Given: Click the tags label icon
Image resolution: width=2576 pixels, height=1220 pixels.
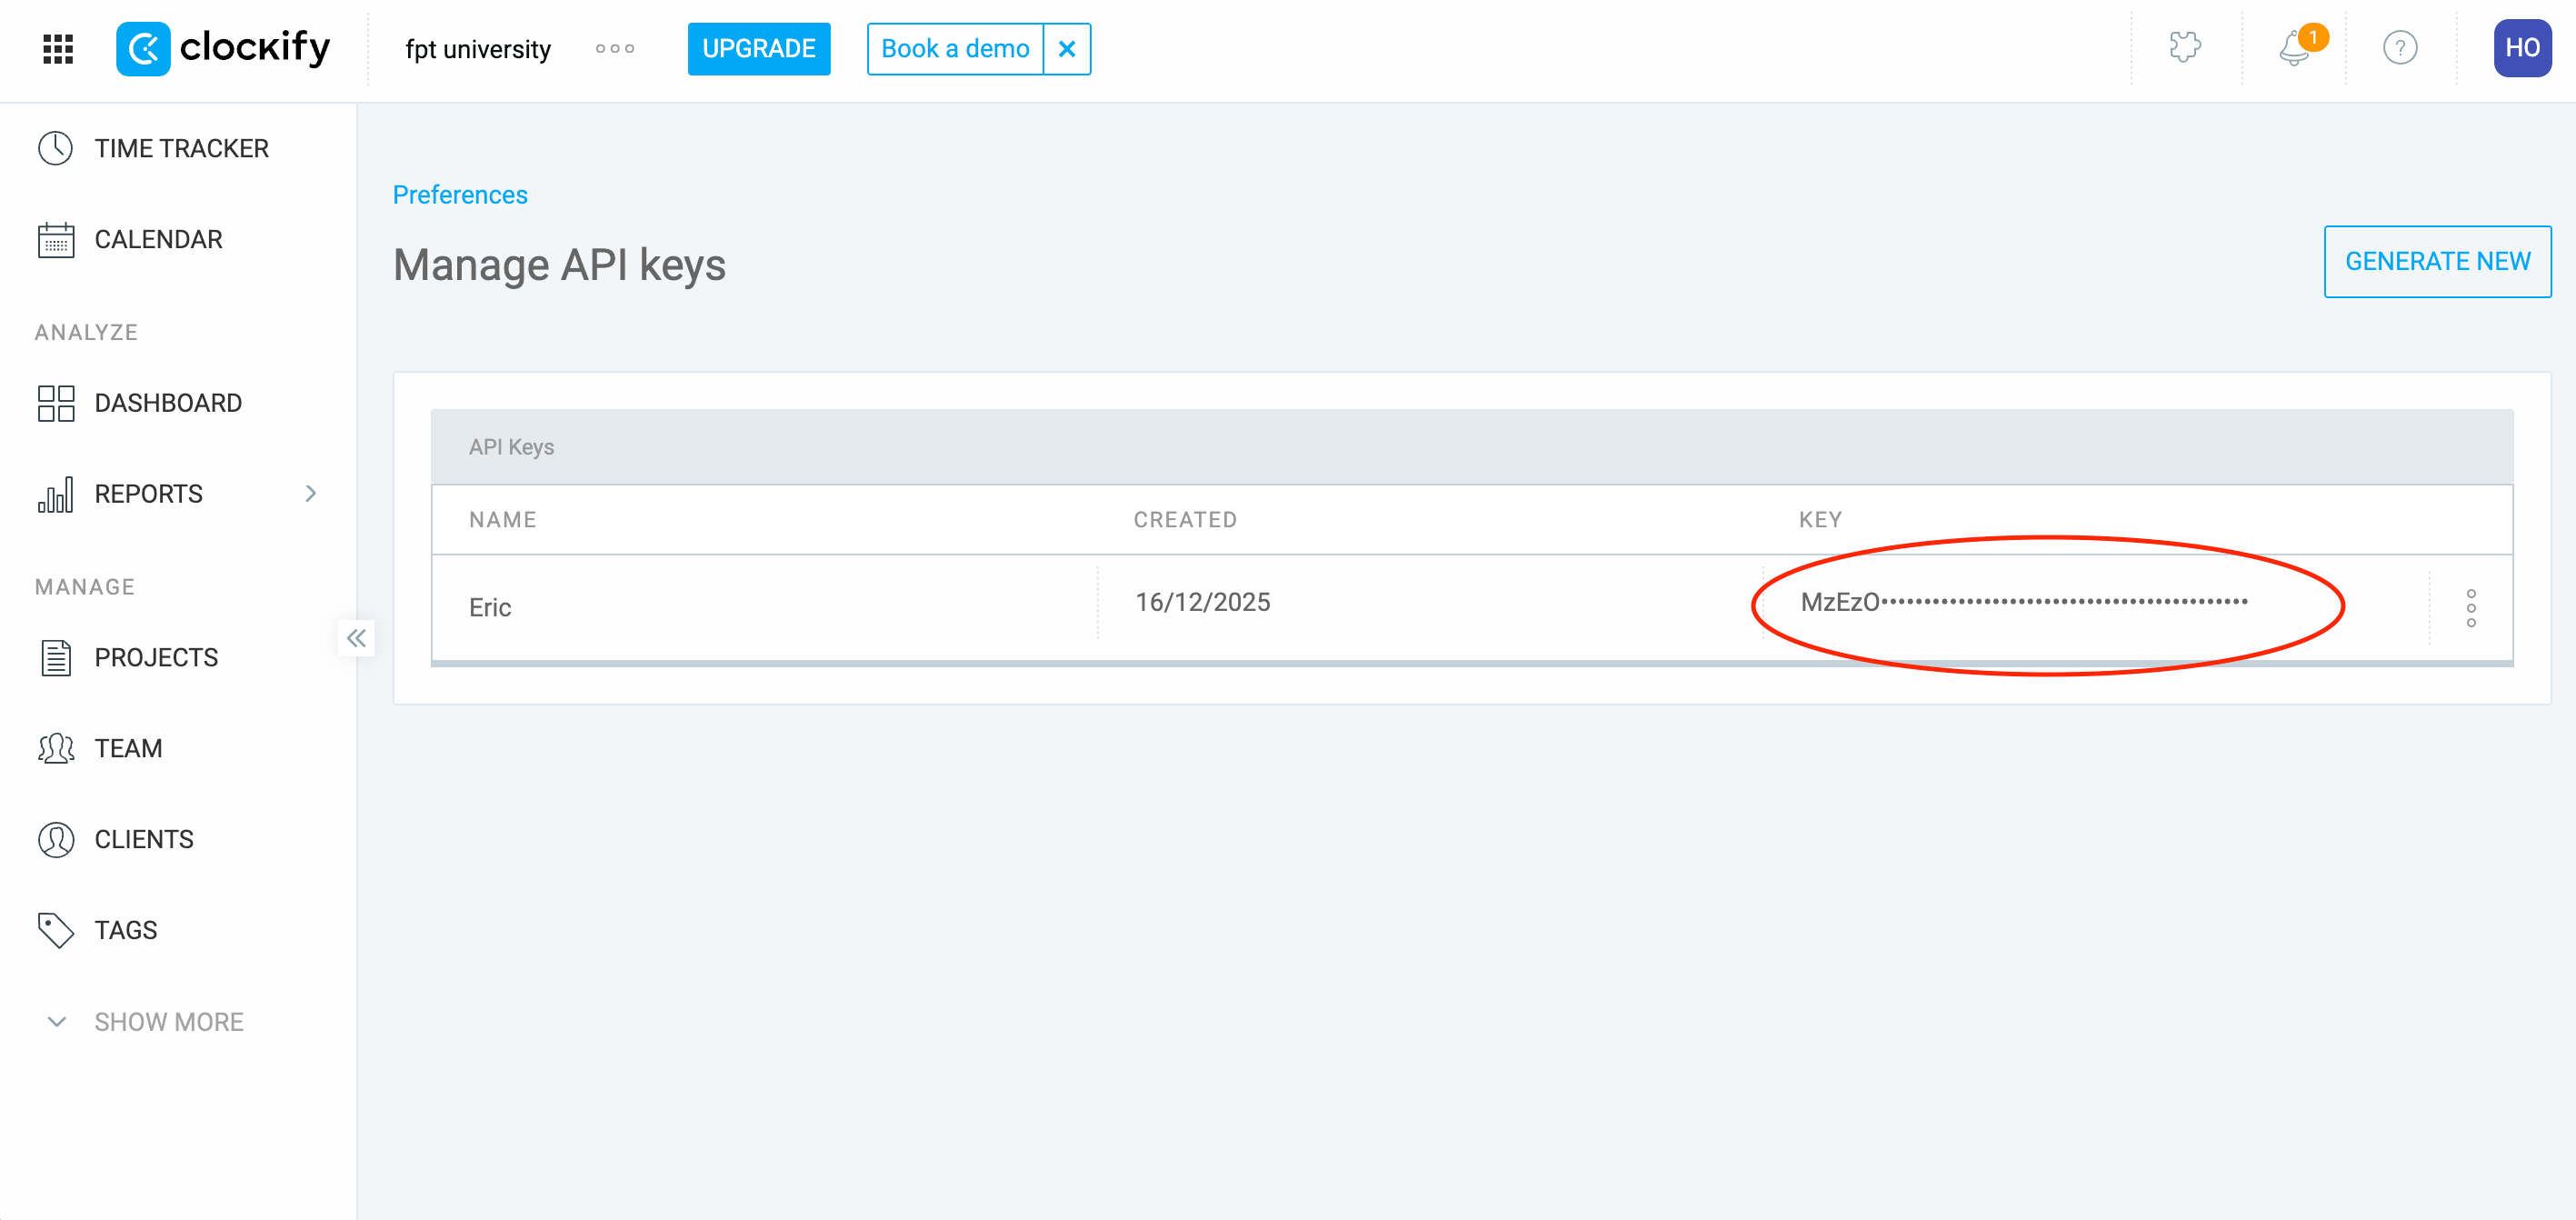Looking at the screenshot, I should [56, 930].
